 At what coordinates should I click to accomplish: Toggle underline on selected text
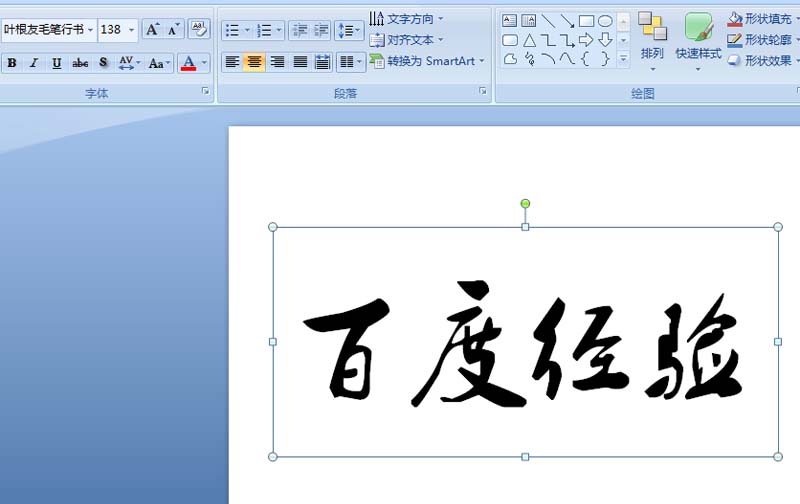(57, 63)
